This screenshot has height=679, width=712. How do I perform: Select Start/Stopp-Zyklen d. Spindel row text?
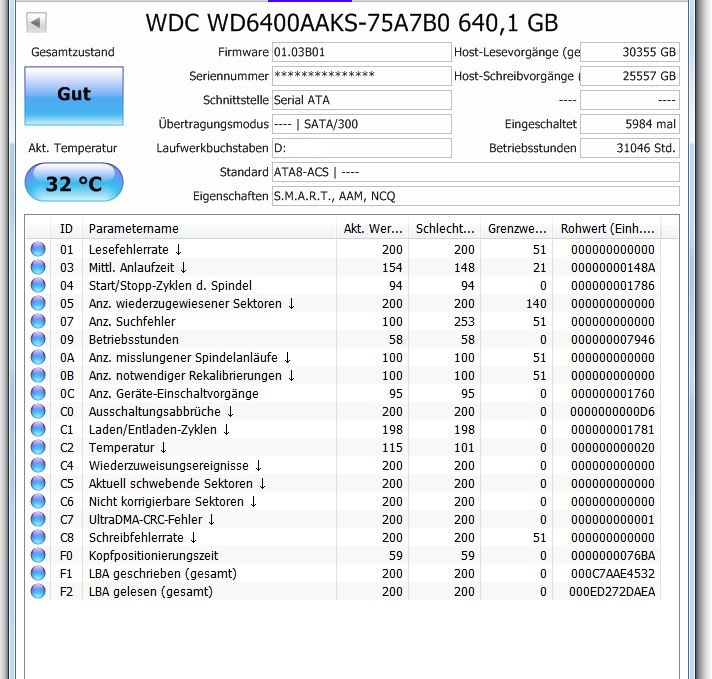170,286
